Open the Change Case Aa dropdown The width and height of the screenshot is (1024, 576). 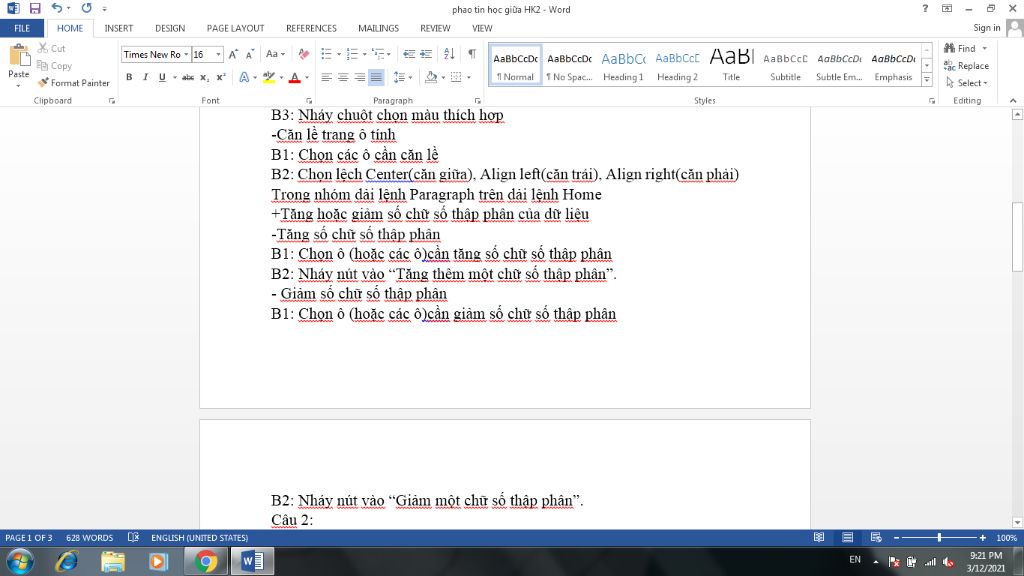[x=275, y=54]
